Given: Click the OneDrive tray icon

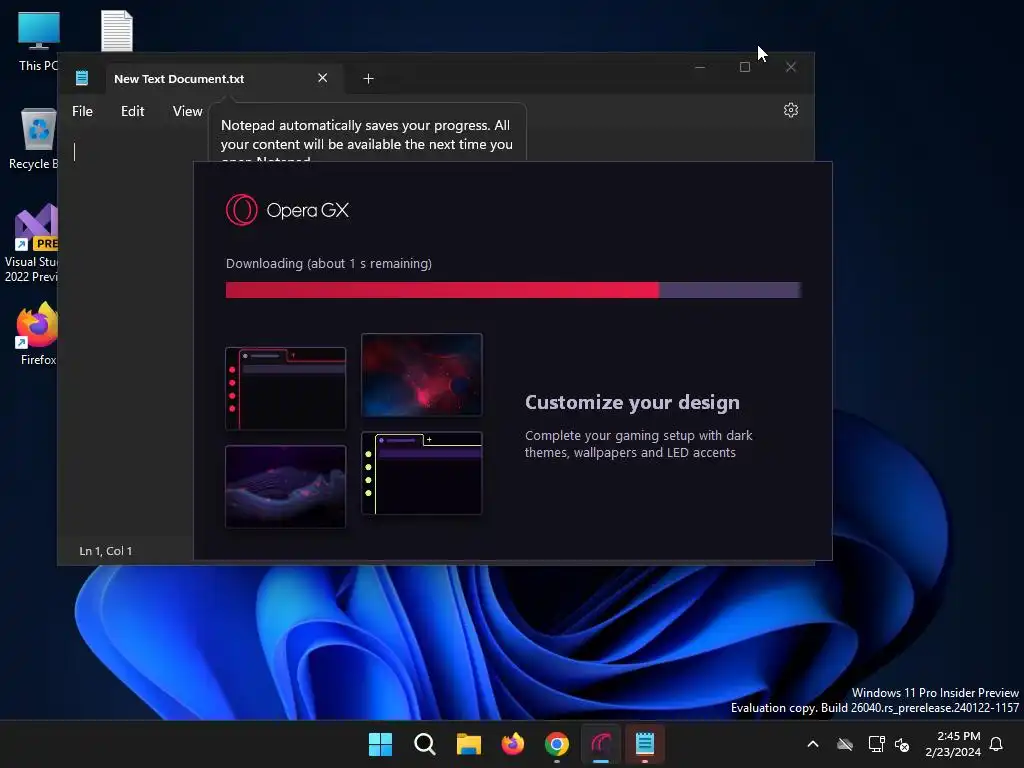Looking at the screenshot, I should [845, 744].
